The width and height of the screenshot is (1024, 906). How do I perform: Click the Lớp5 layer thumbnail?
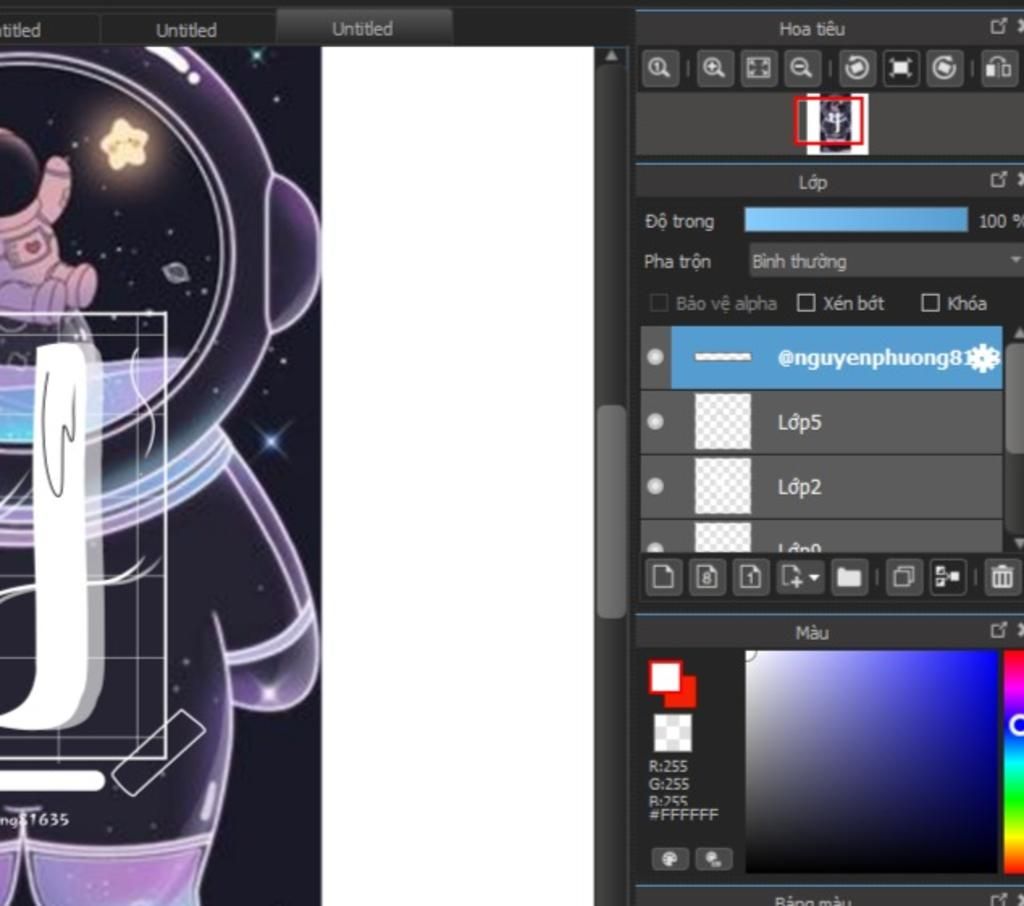click(x=723, y=422)
